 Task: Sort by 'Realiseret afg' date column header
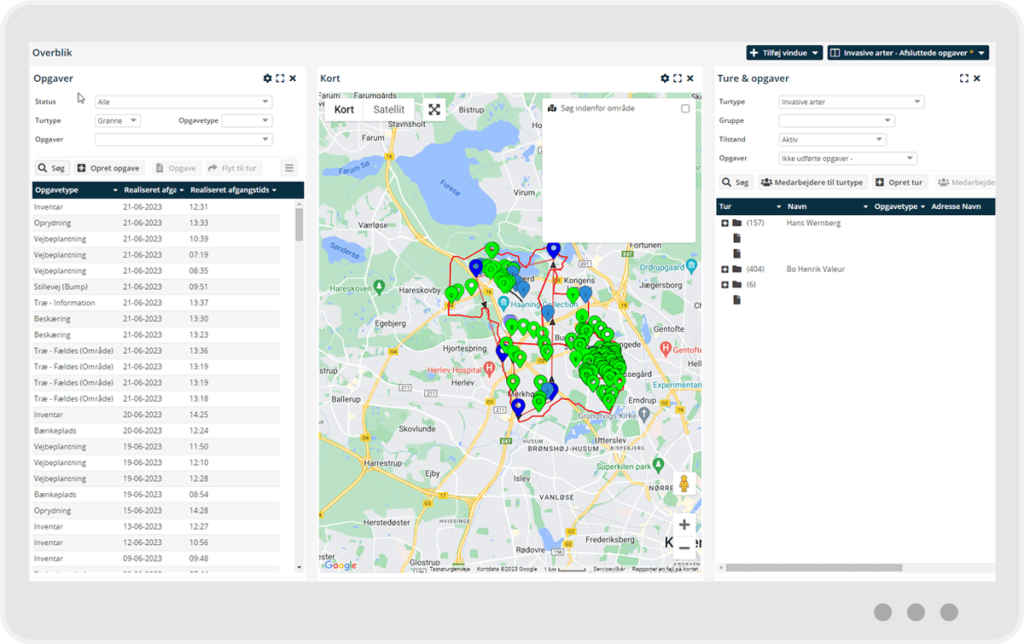(x=153, y=190)
